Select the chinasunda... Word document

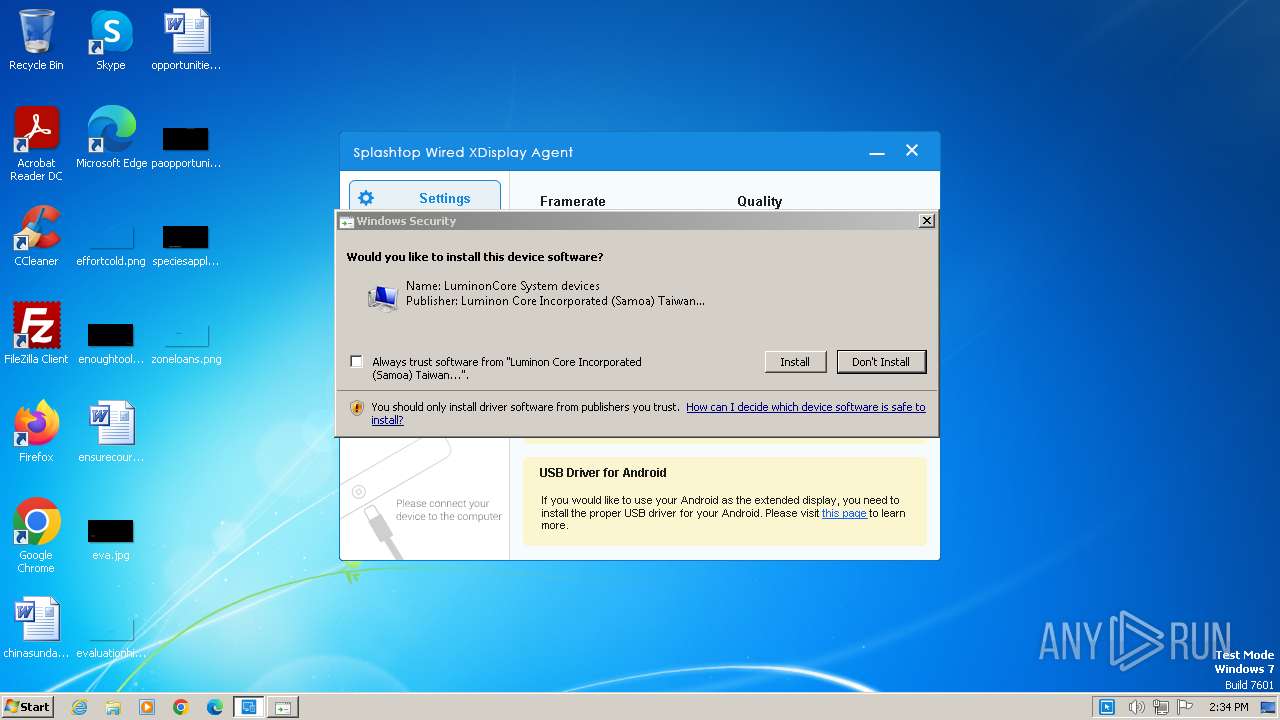tap(36, 628)
